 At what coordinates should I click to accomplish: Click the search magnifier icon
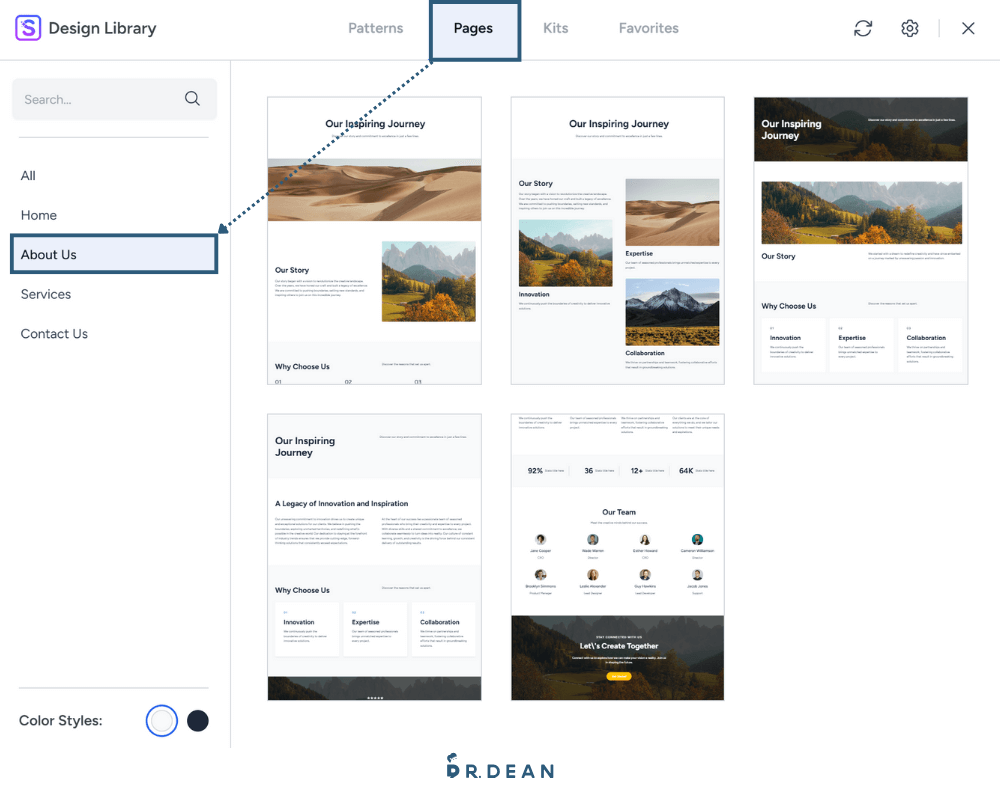point(192,98)
